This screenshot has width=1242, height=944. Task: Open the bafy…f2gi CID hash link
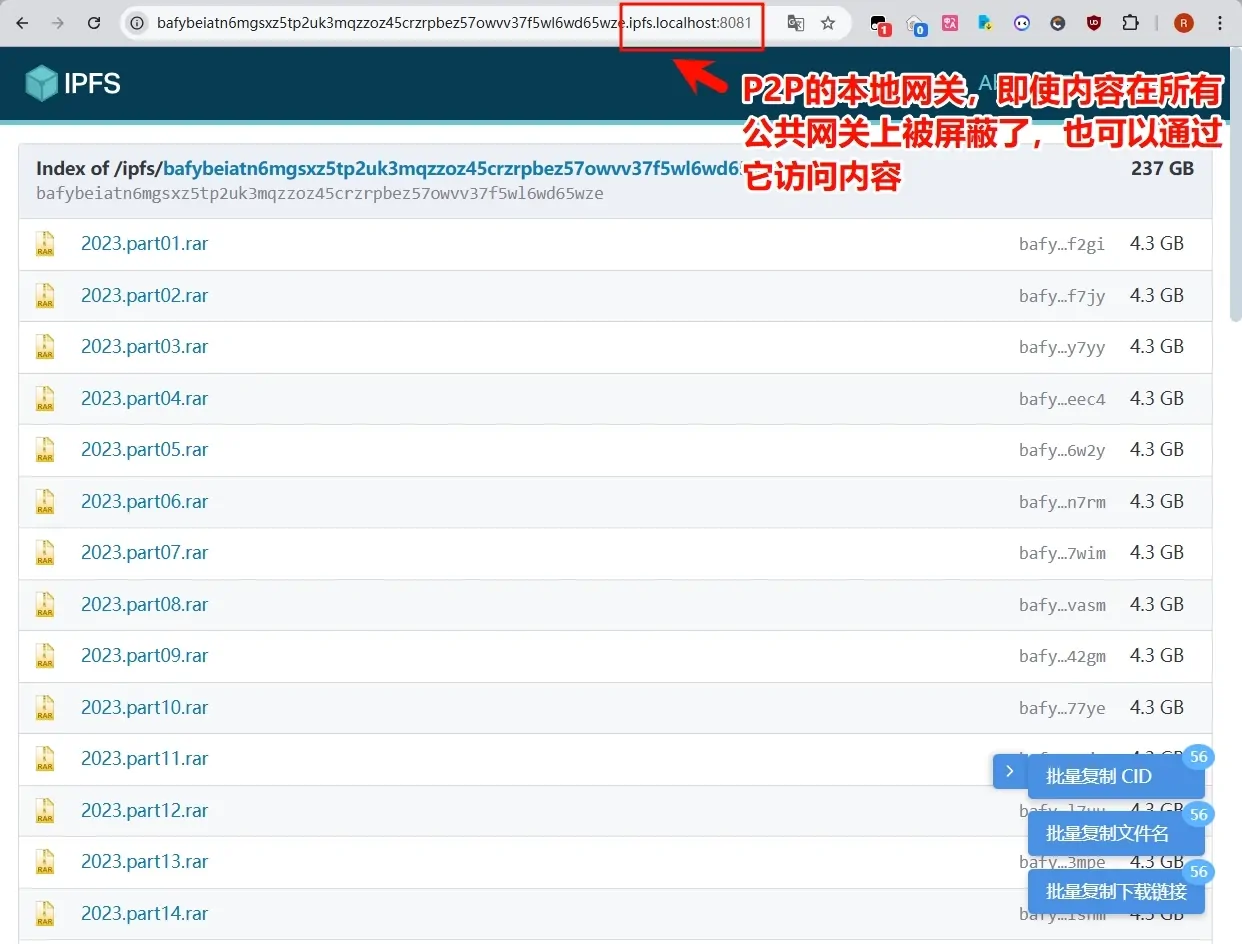tap(1062, 244)
